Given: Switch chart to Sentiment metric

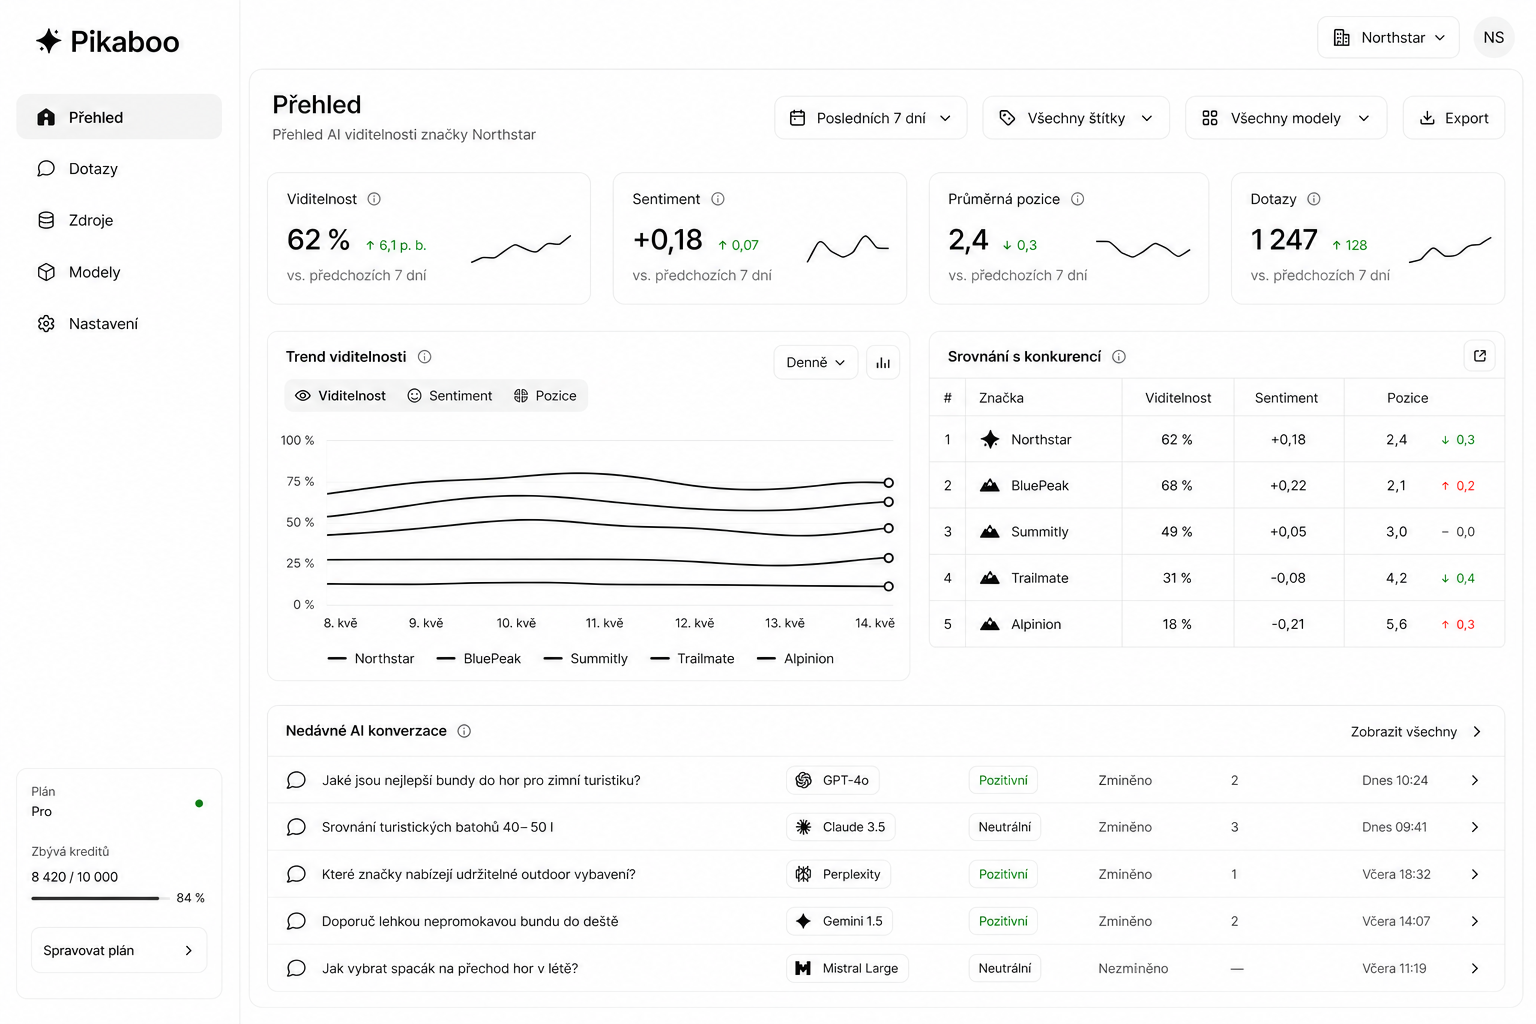Looking at the screenshot, I should pyautogui.click(x=450, y=396).
